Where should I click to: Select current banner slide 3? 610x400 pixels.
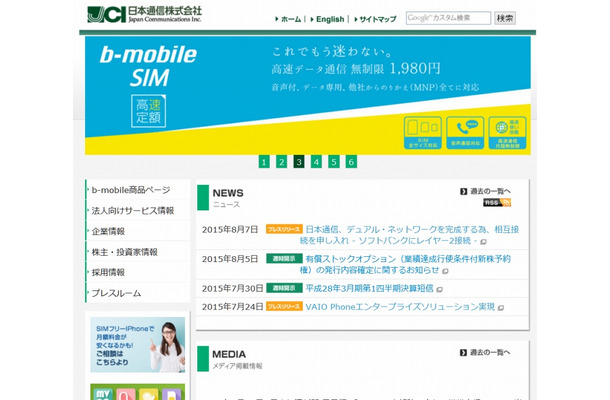pos(299,161)
